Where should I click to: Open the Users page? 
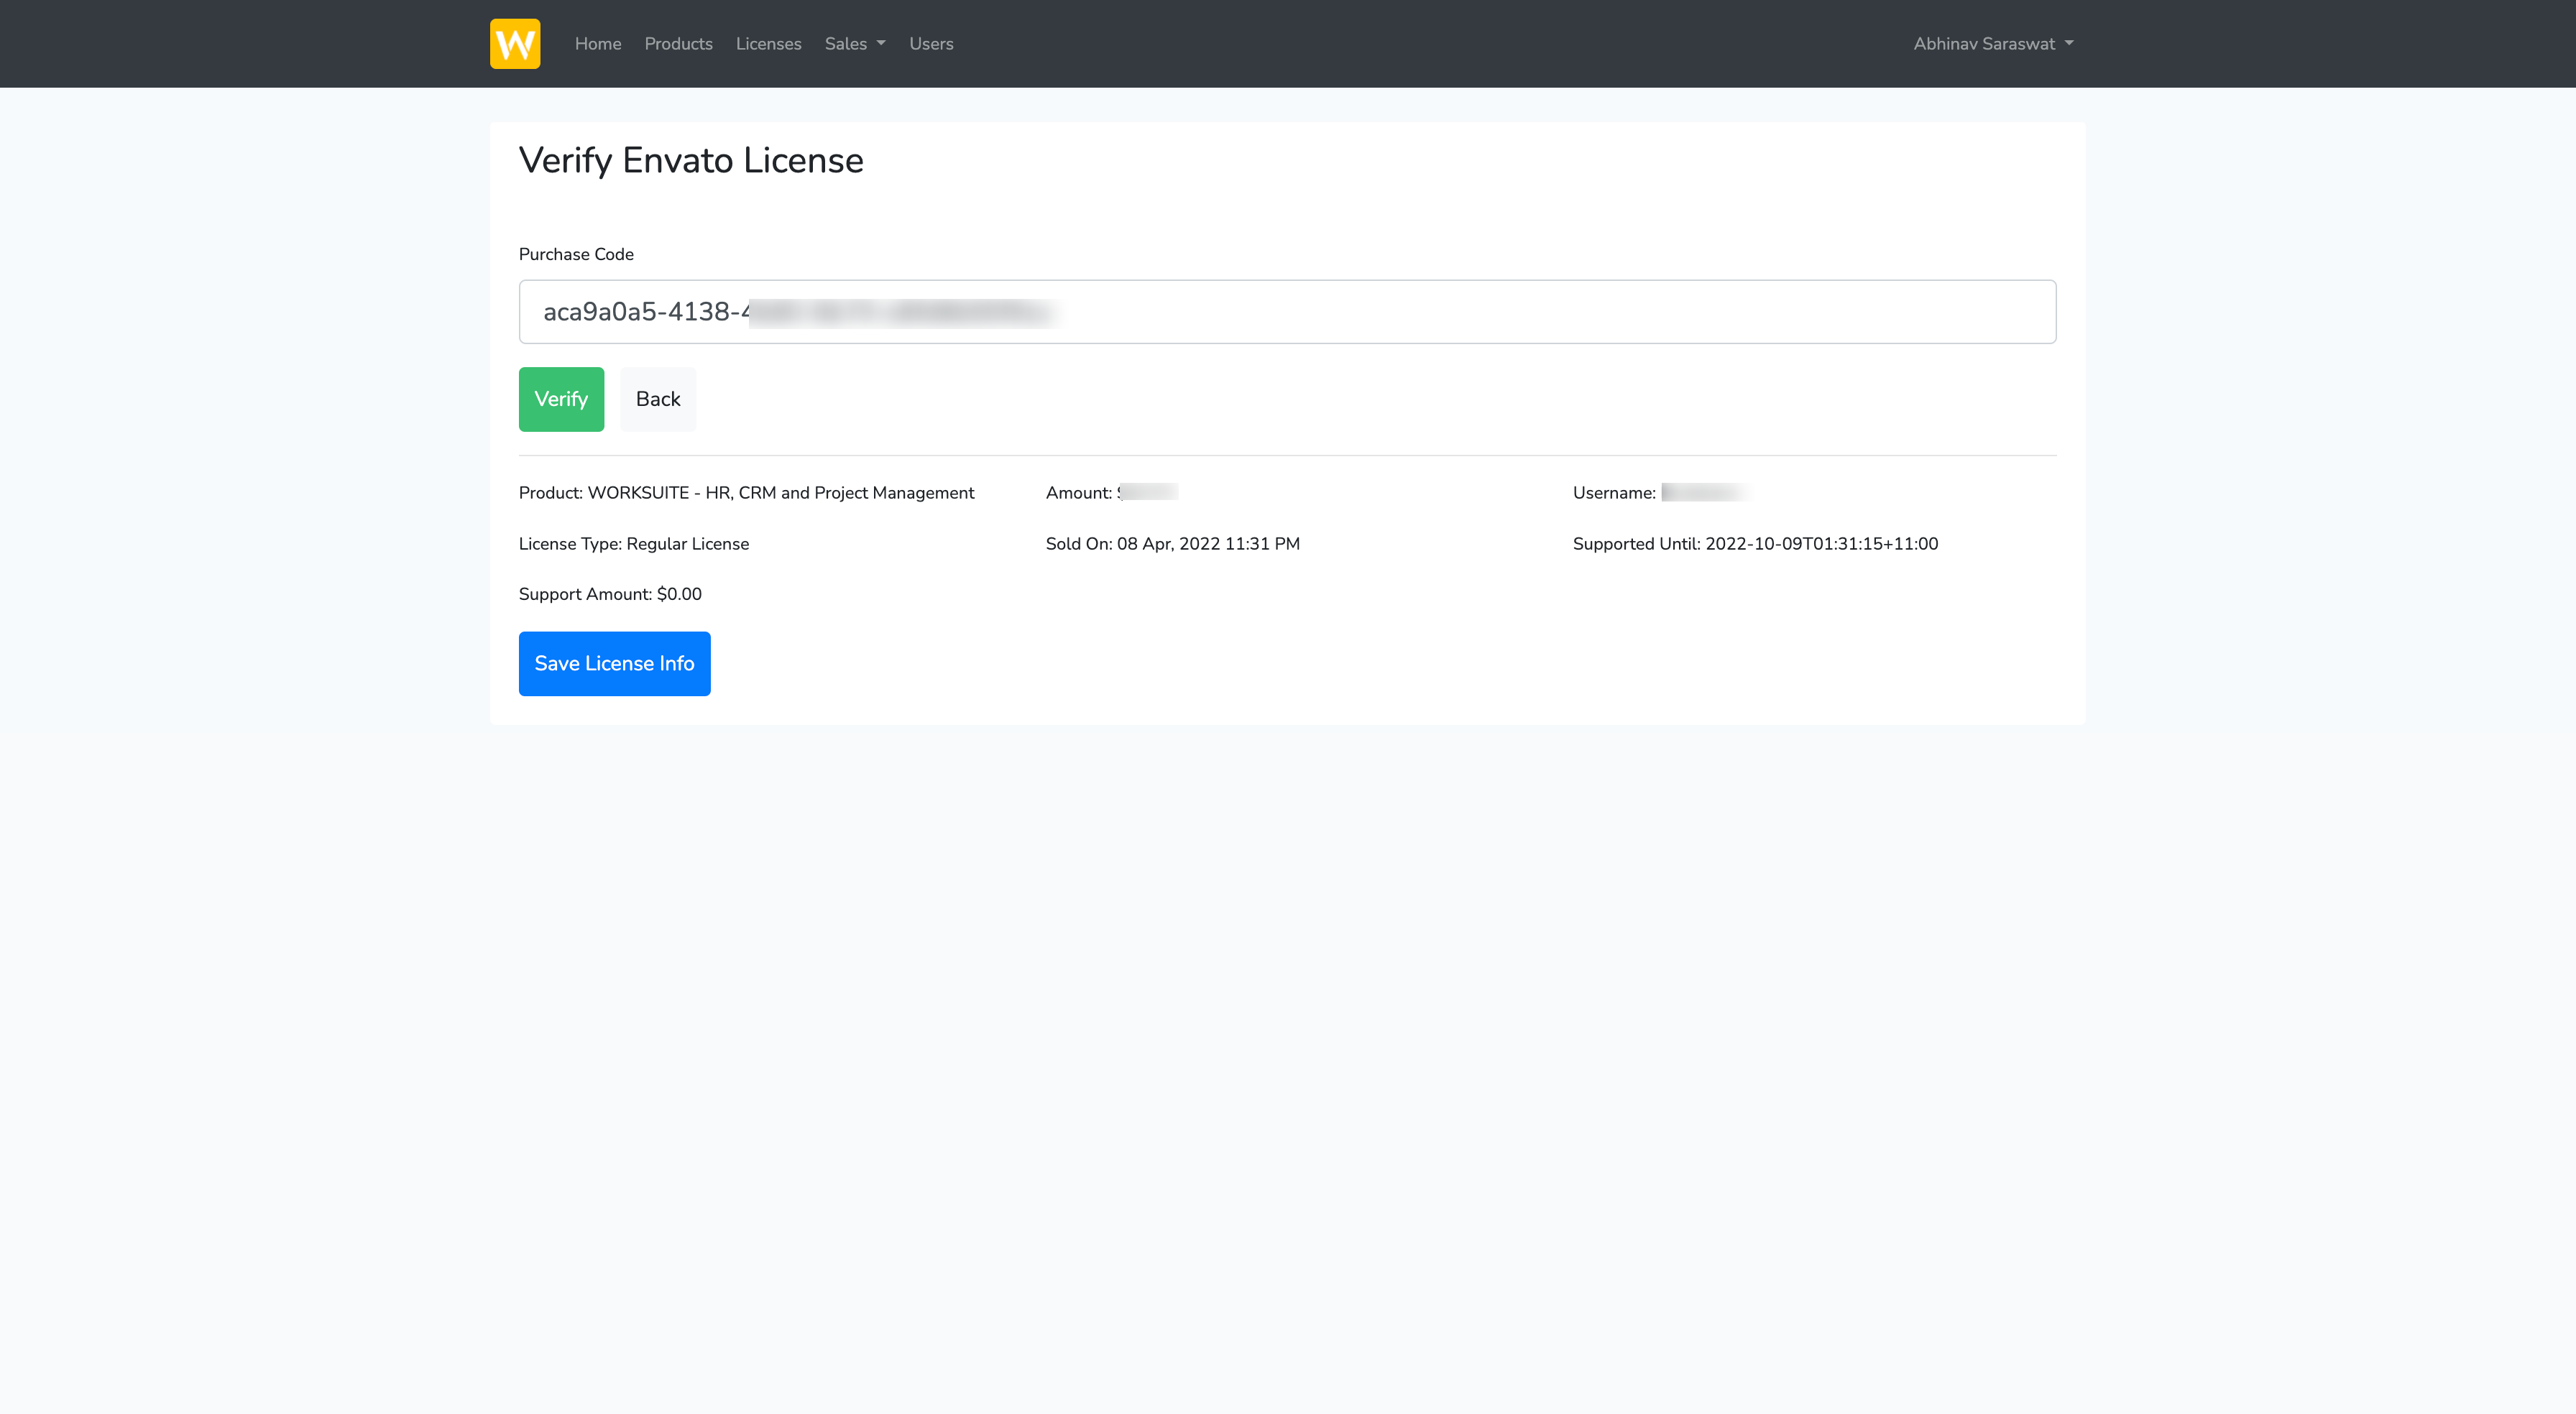(930, 43)
